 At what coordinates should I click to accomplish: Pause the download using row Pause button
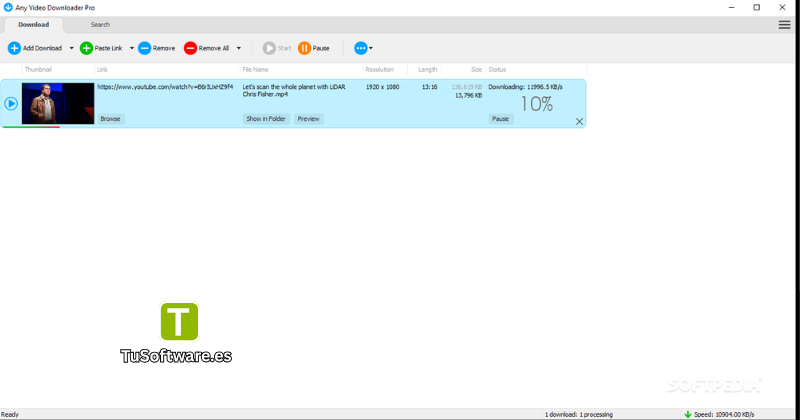(x=500, y=118)
